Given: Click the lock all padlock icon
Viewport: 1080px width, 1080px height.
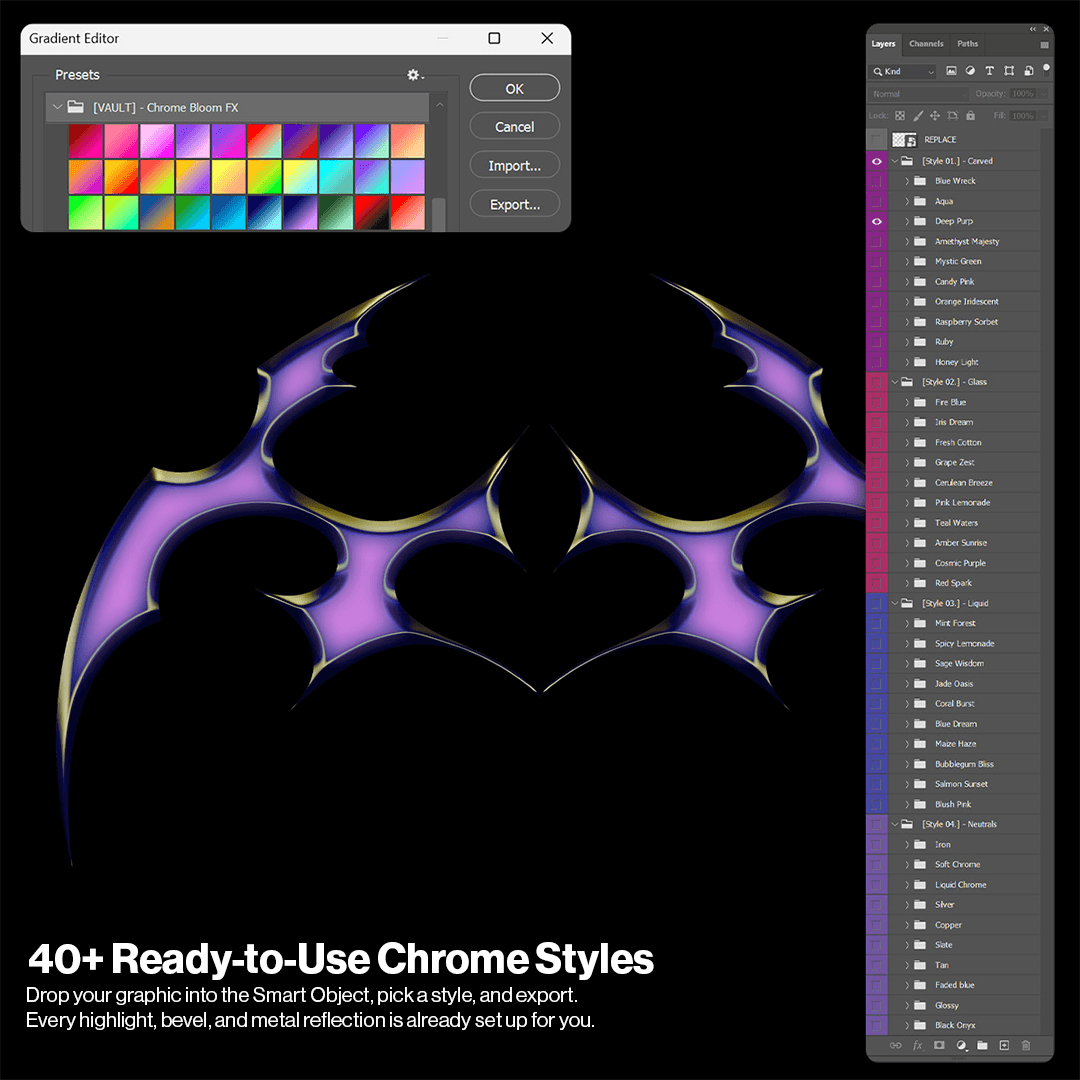Looking at the screenshot, I should click(970, 116).
